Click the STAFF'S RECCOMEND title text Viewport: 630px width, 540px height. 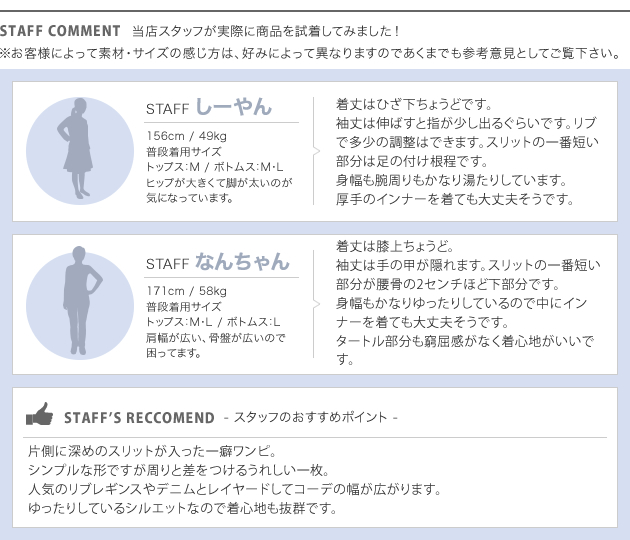click(x=139, y=418)
